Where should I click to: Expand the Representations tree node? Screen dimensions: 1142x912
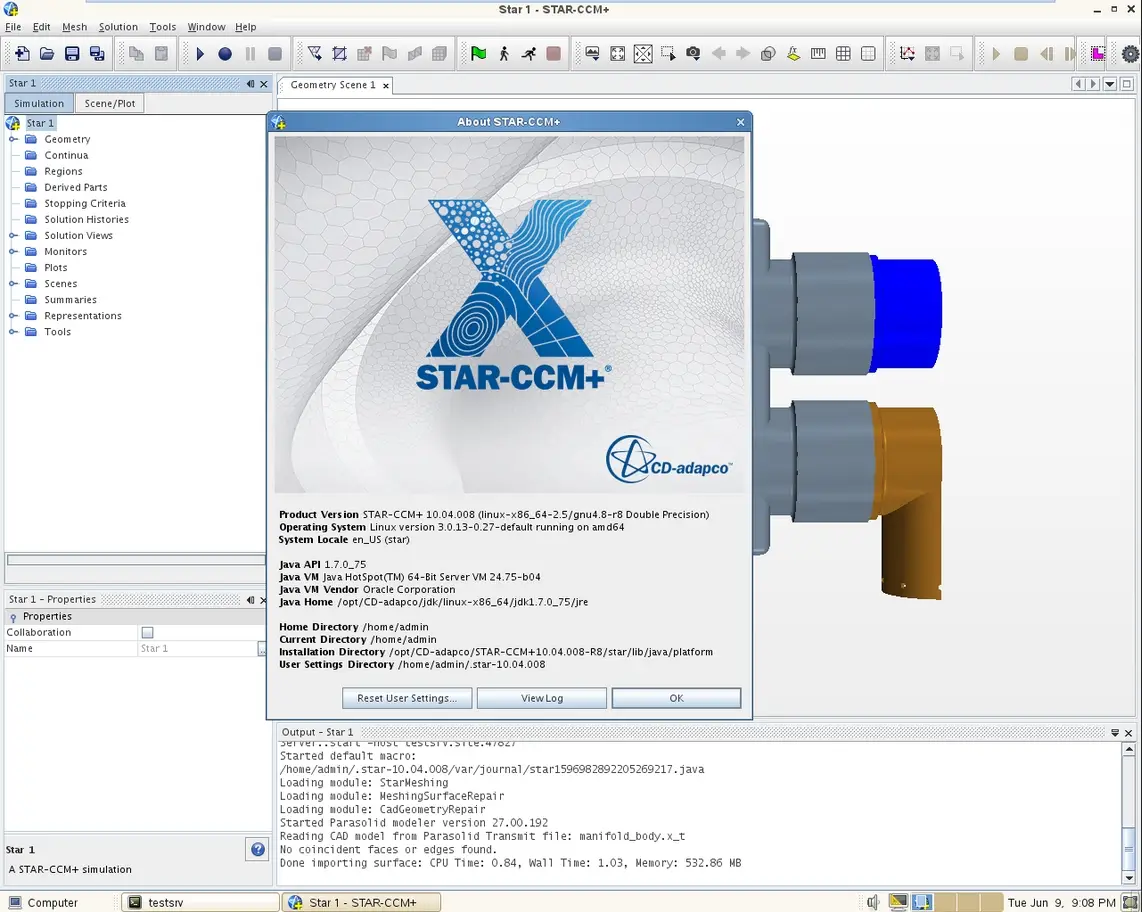13,315
